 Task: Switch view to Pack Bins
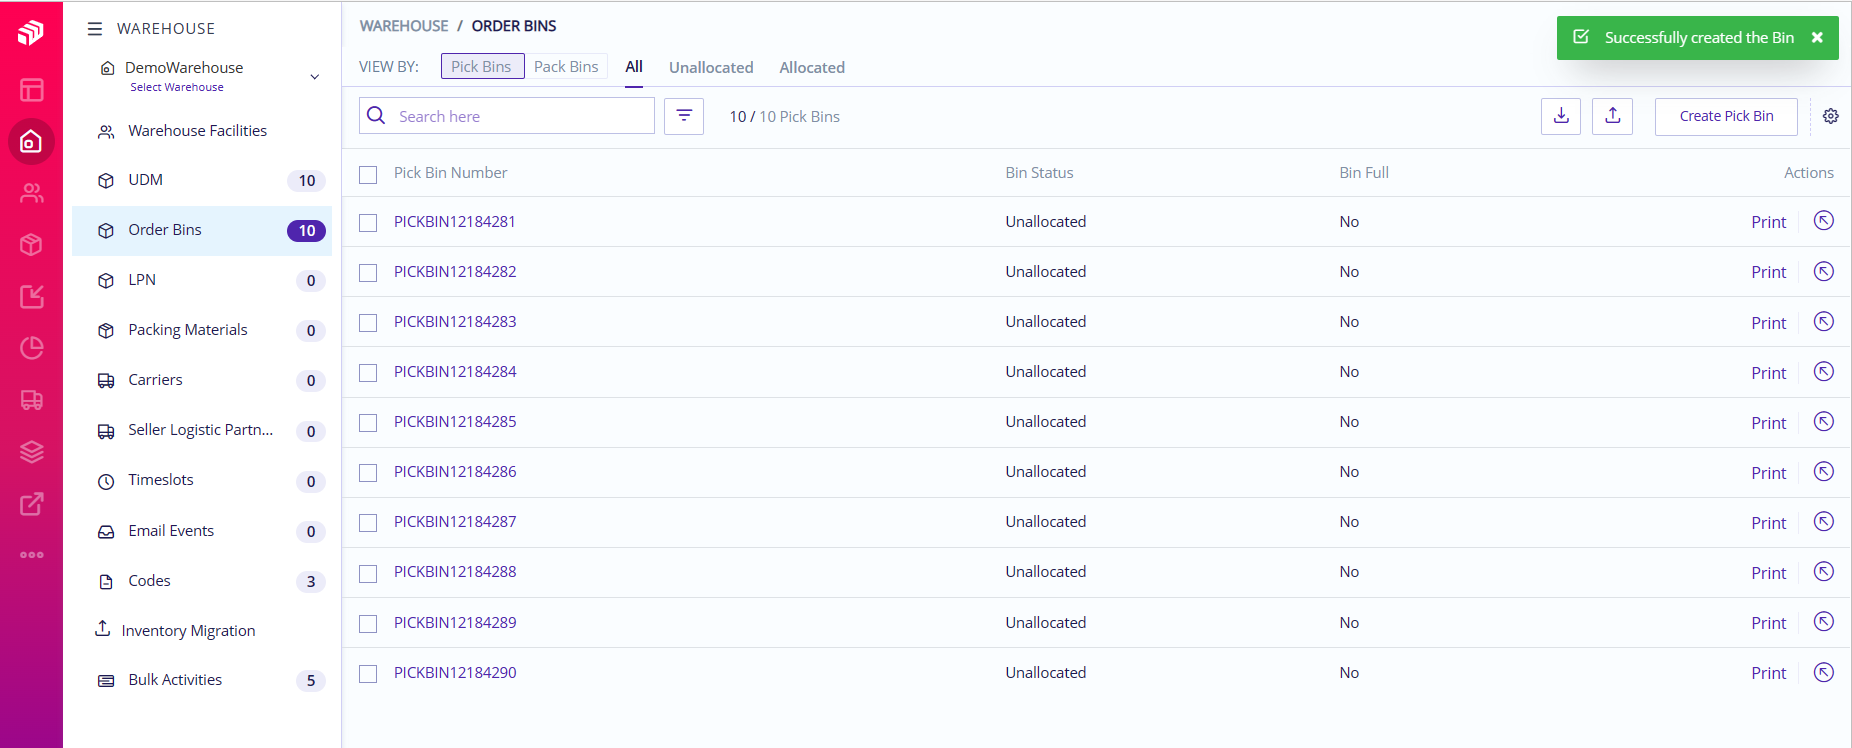566,67
